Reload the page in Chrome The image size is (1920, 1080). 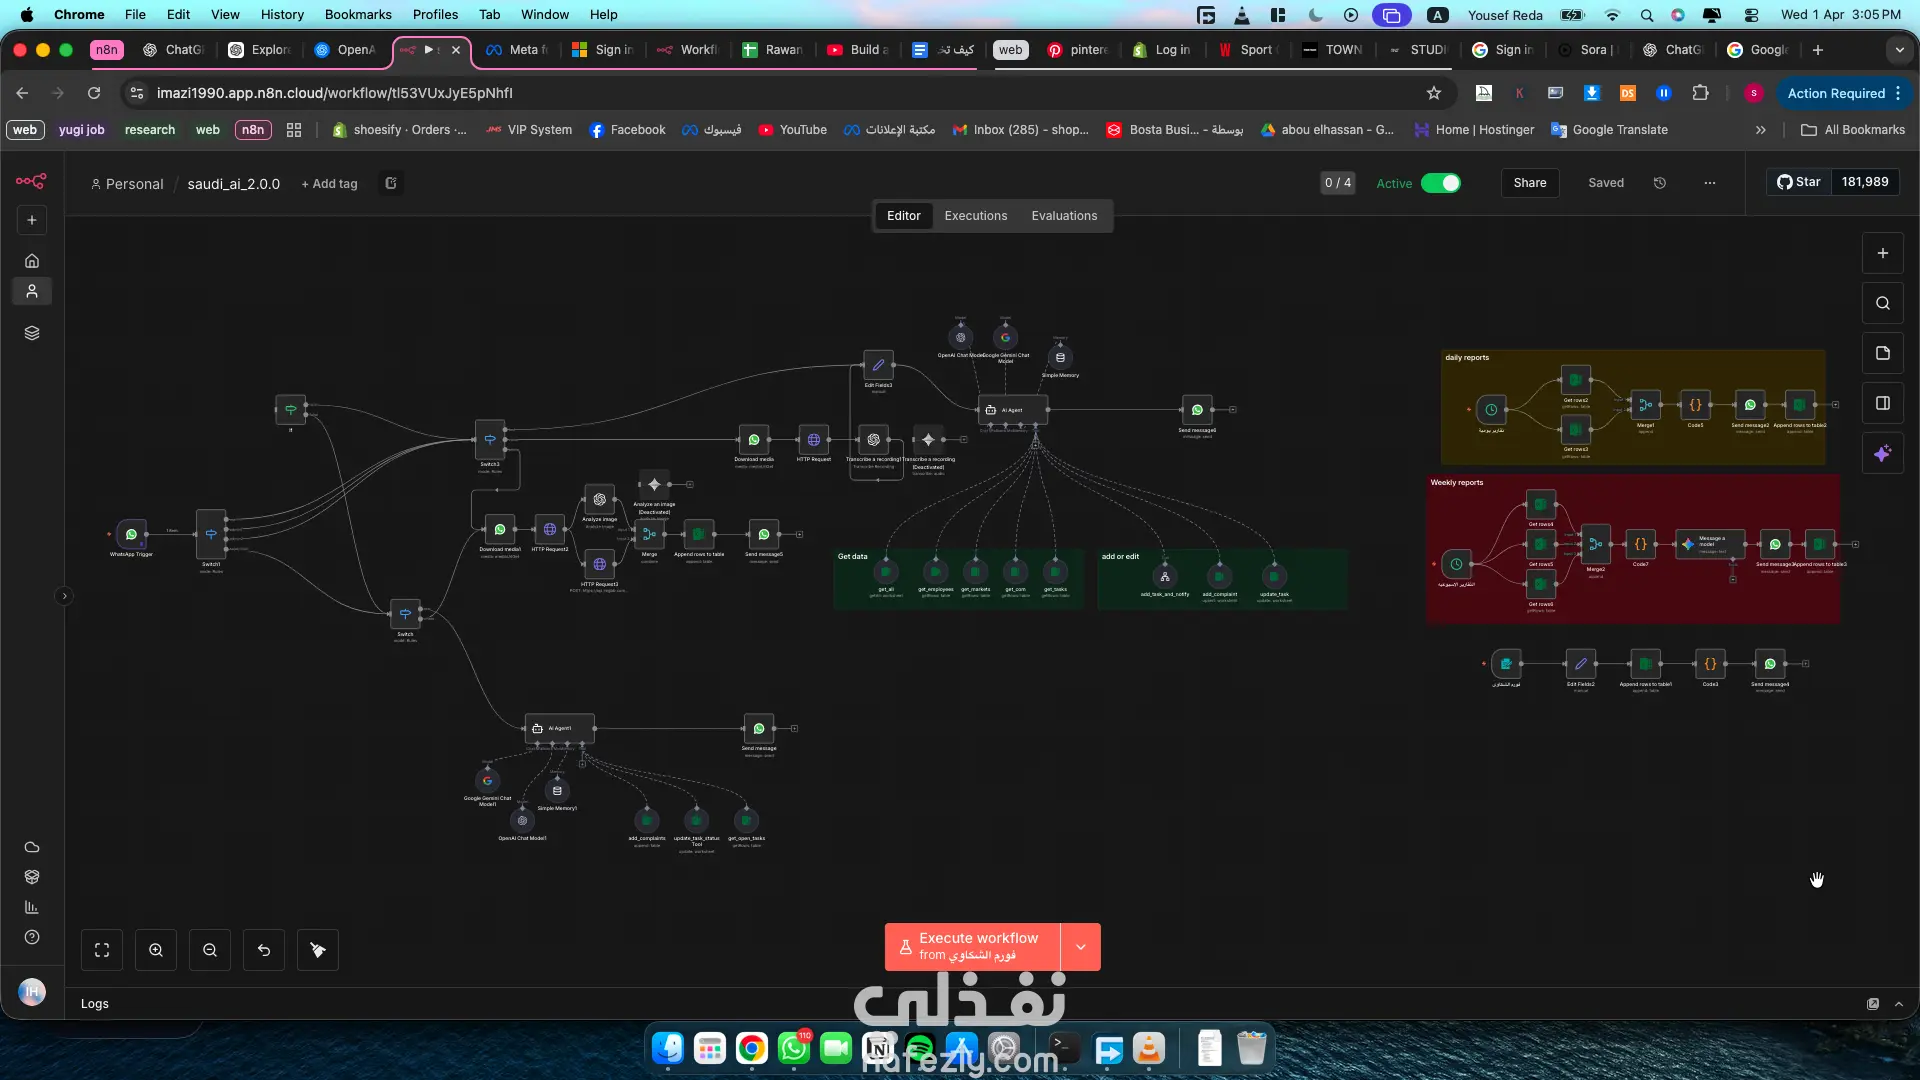(x=94, y=93)
